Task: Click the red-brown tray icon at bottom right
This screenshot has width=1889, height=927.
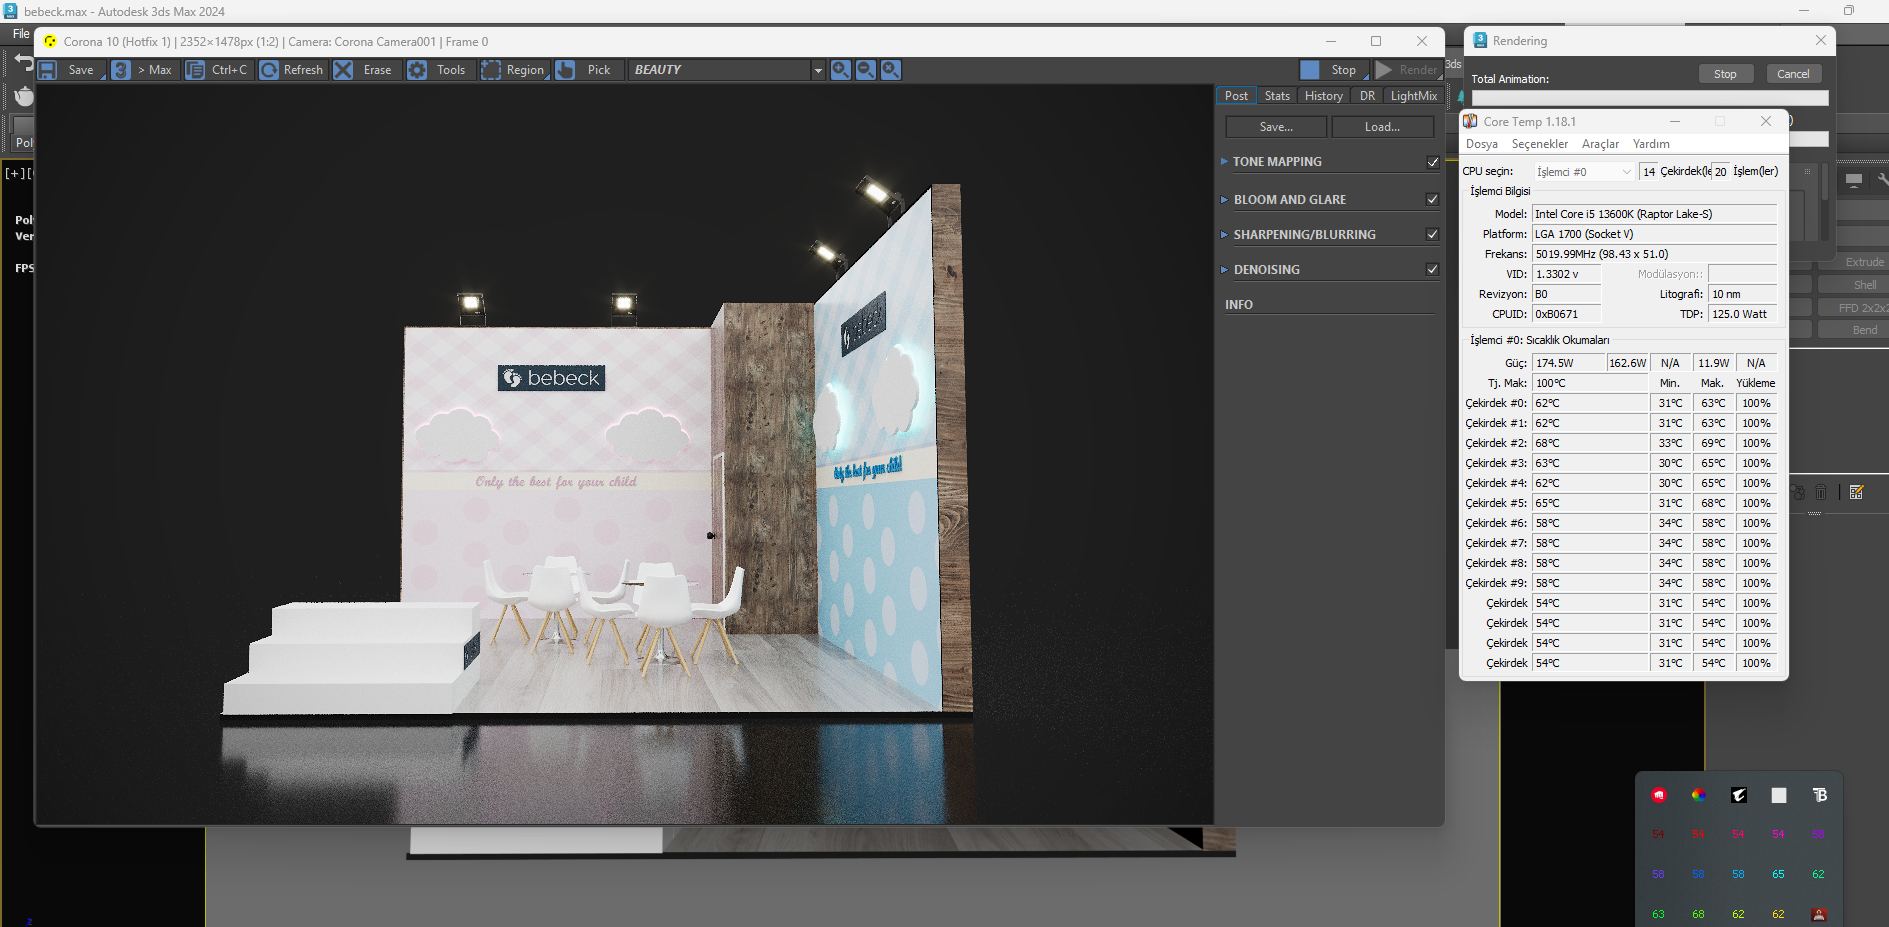Action: coord(1819,914)
